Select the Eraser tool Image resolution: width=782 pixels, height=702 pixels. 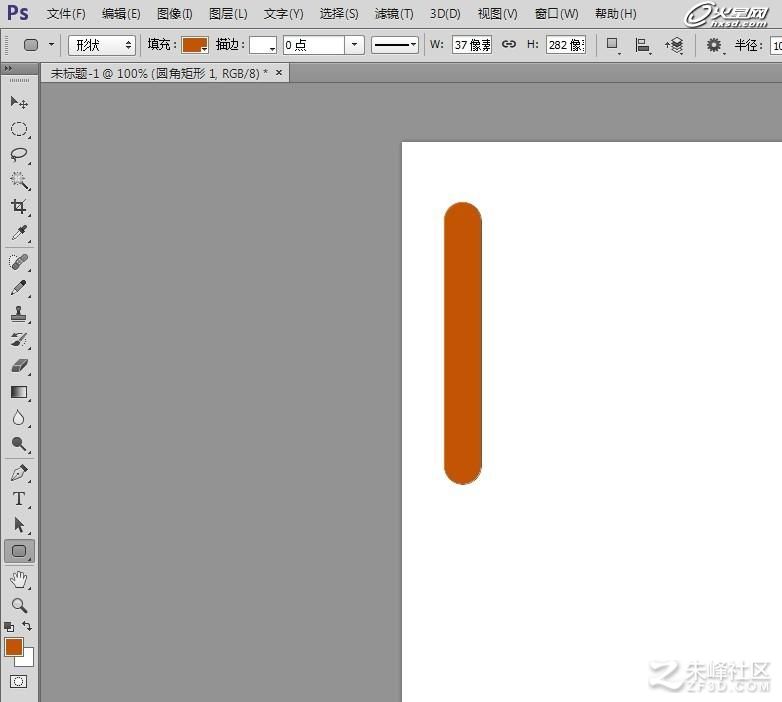click(x=19, y=366)
